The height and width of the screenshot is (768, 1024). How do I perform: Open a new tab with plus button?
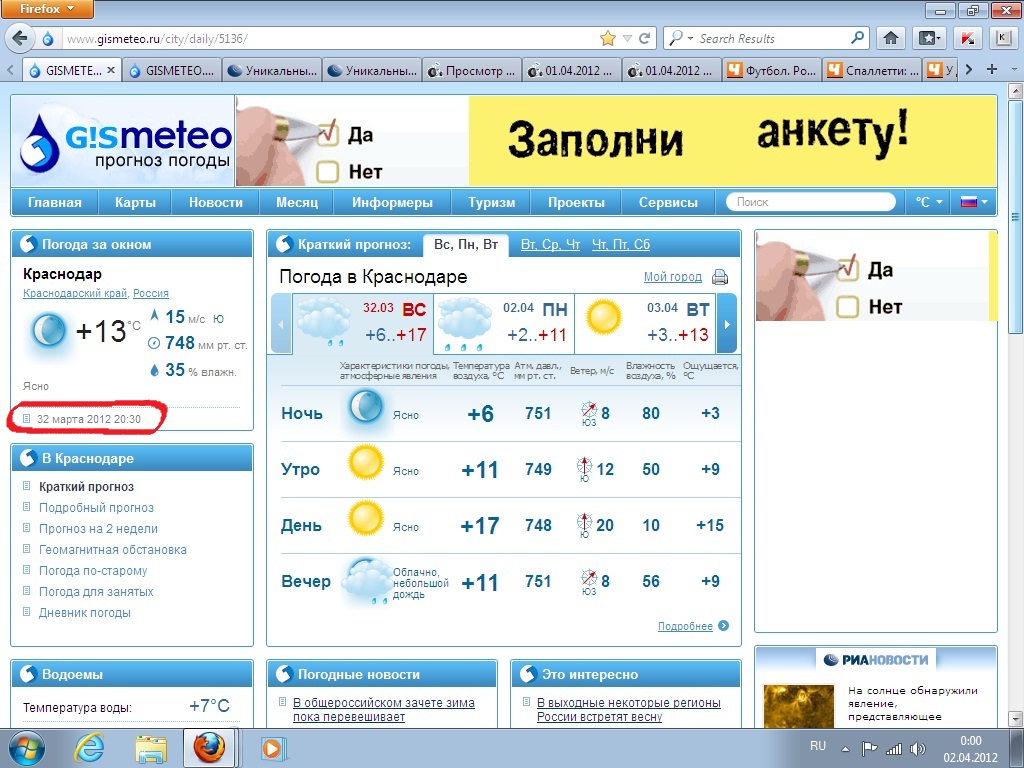tap(992, 70)
